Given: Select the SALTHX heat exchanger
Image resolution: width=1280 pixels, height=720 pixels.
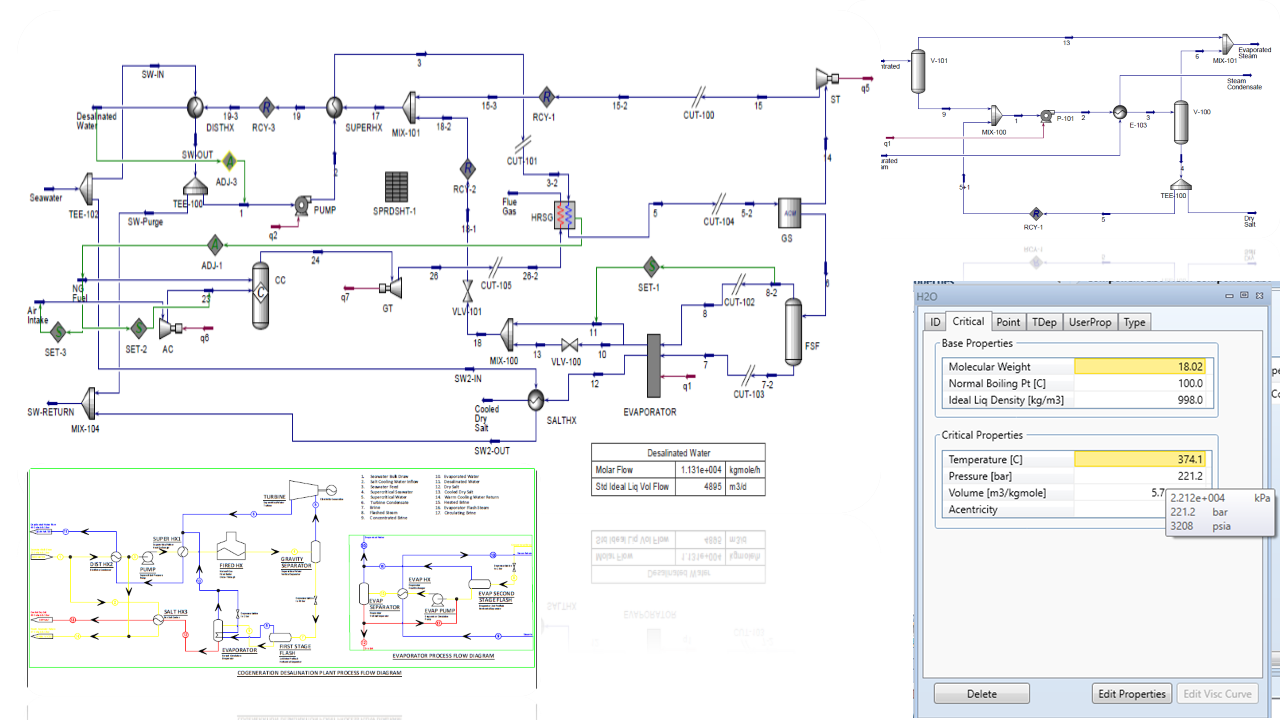Looking at the screenshot, I should [536, 399].
